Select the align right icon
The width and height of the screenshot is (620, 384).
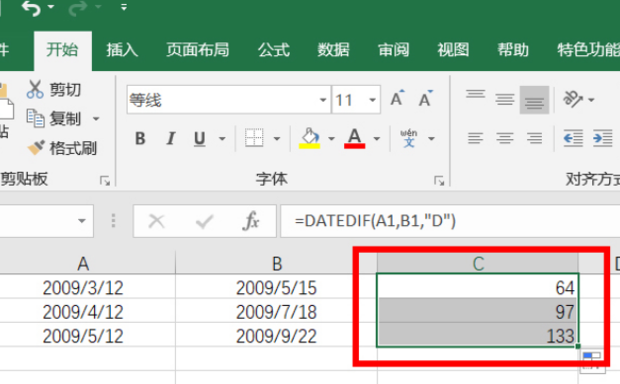click(534, 138)
